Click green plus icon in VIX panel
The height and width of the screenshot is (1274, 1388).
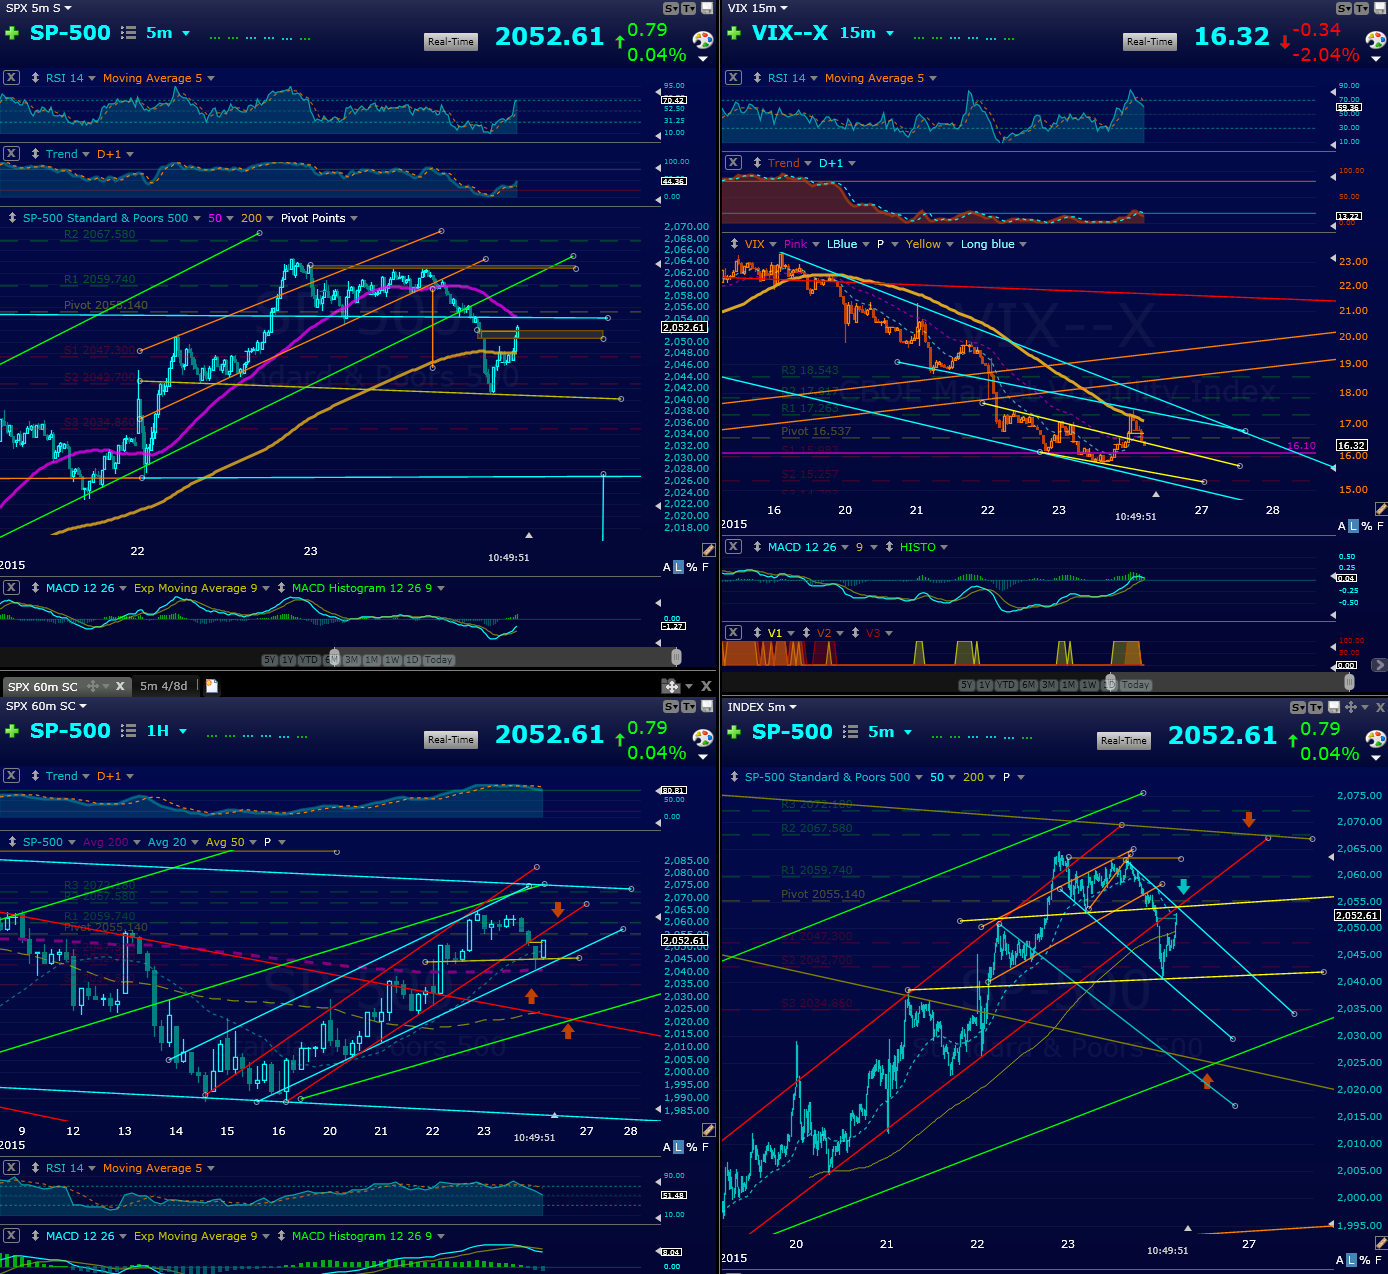click(x=734, y=33)
